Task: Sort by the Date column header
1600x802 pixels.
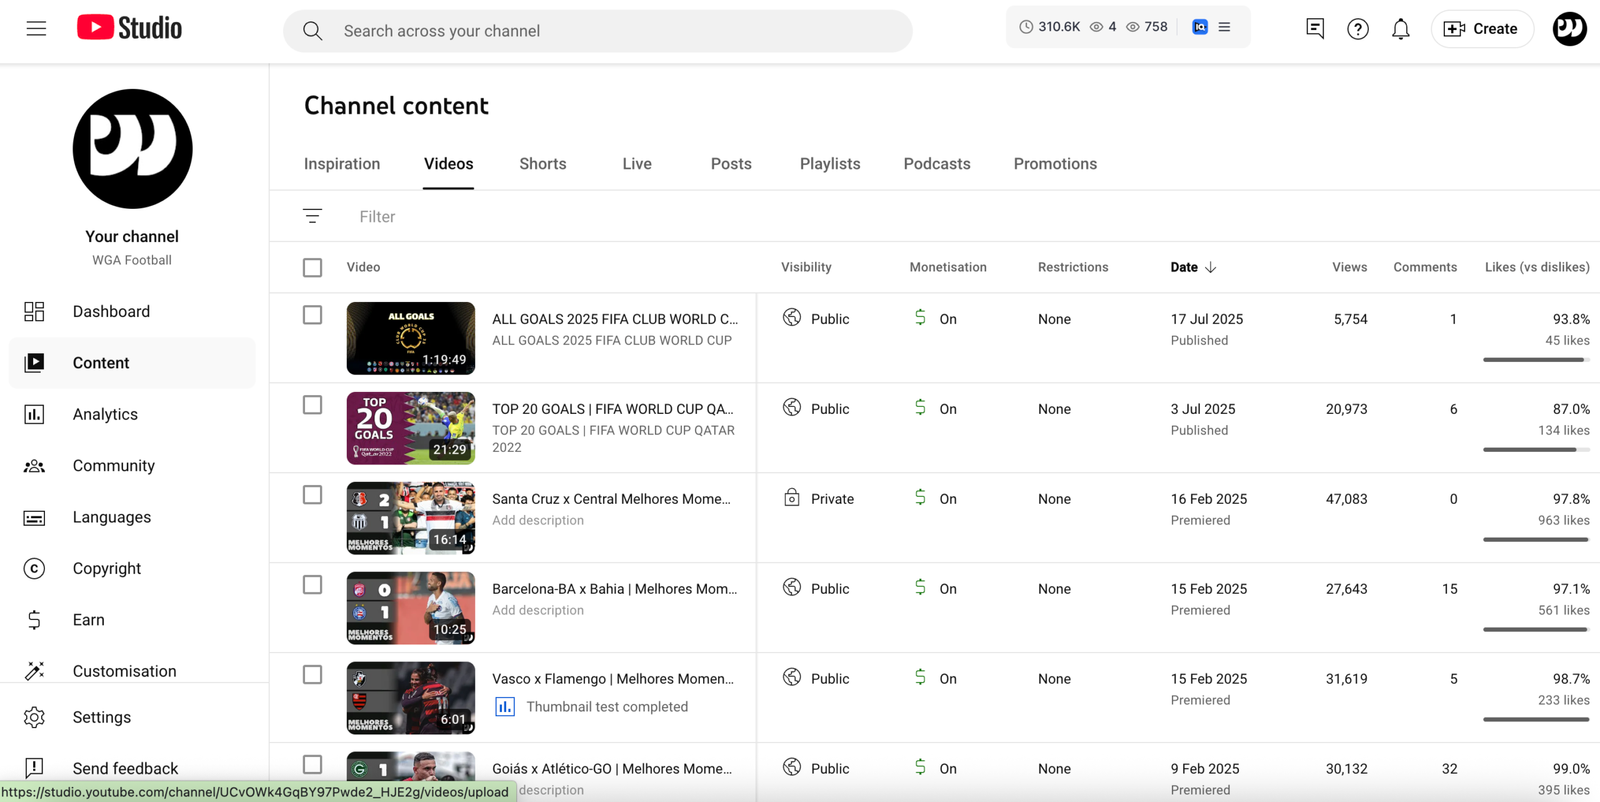Action: tap(1184, 267)
